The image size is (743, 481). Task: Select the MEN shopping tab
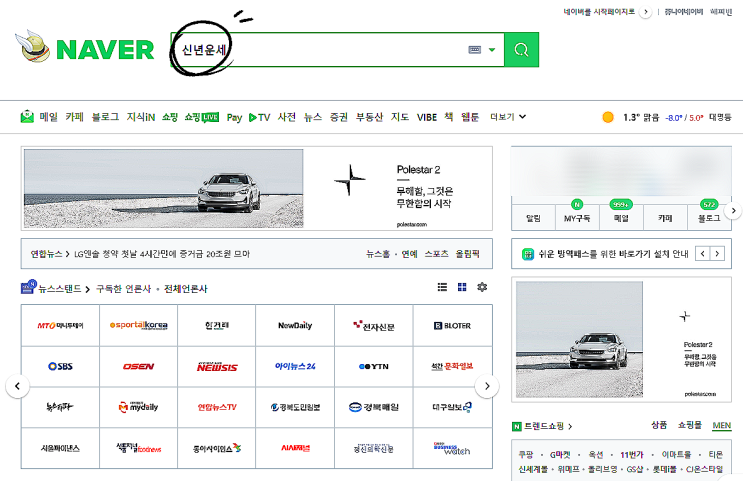click(722, 426)
